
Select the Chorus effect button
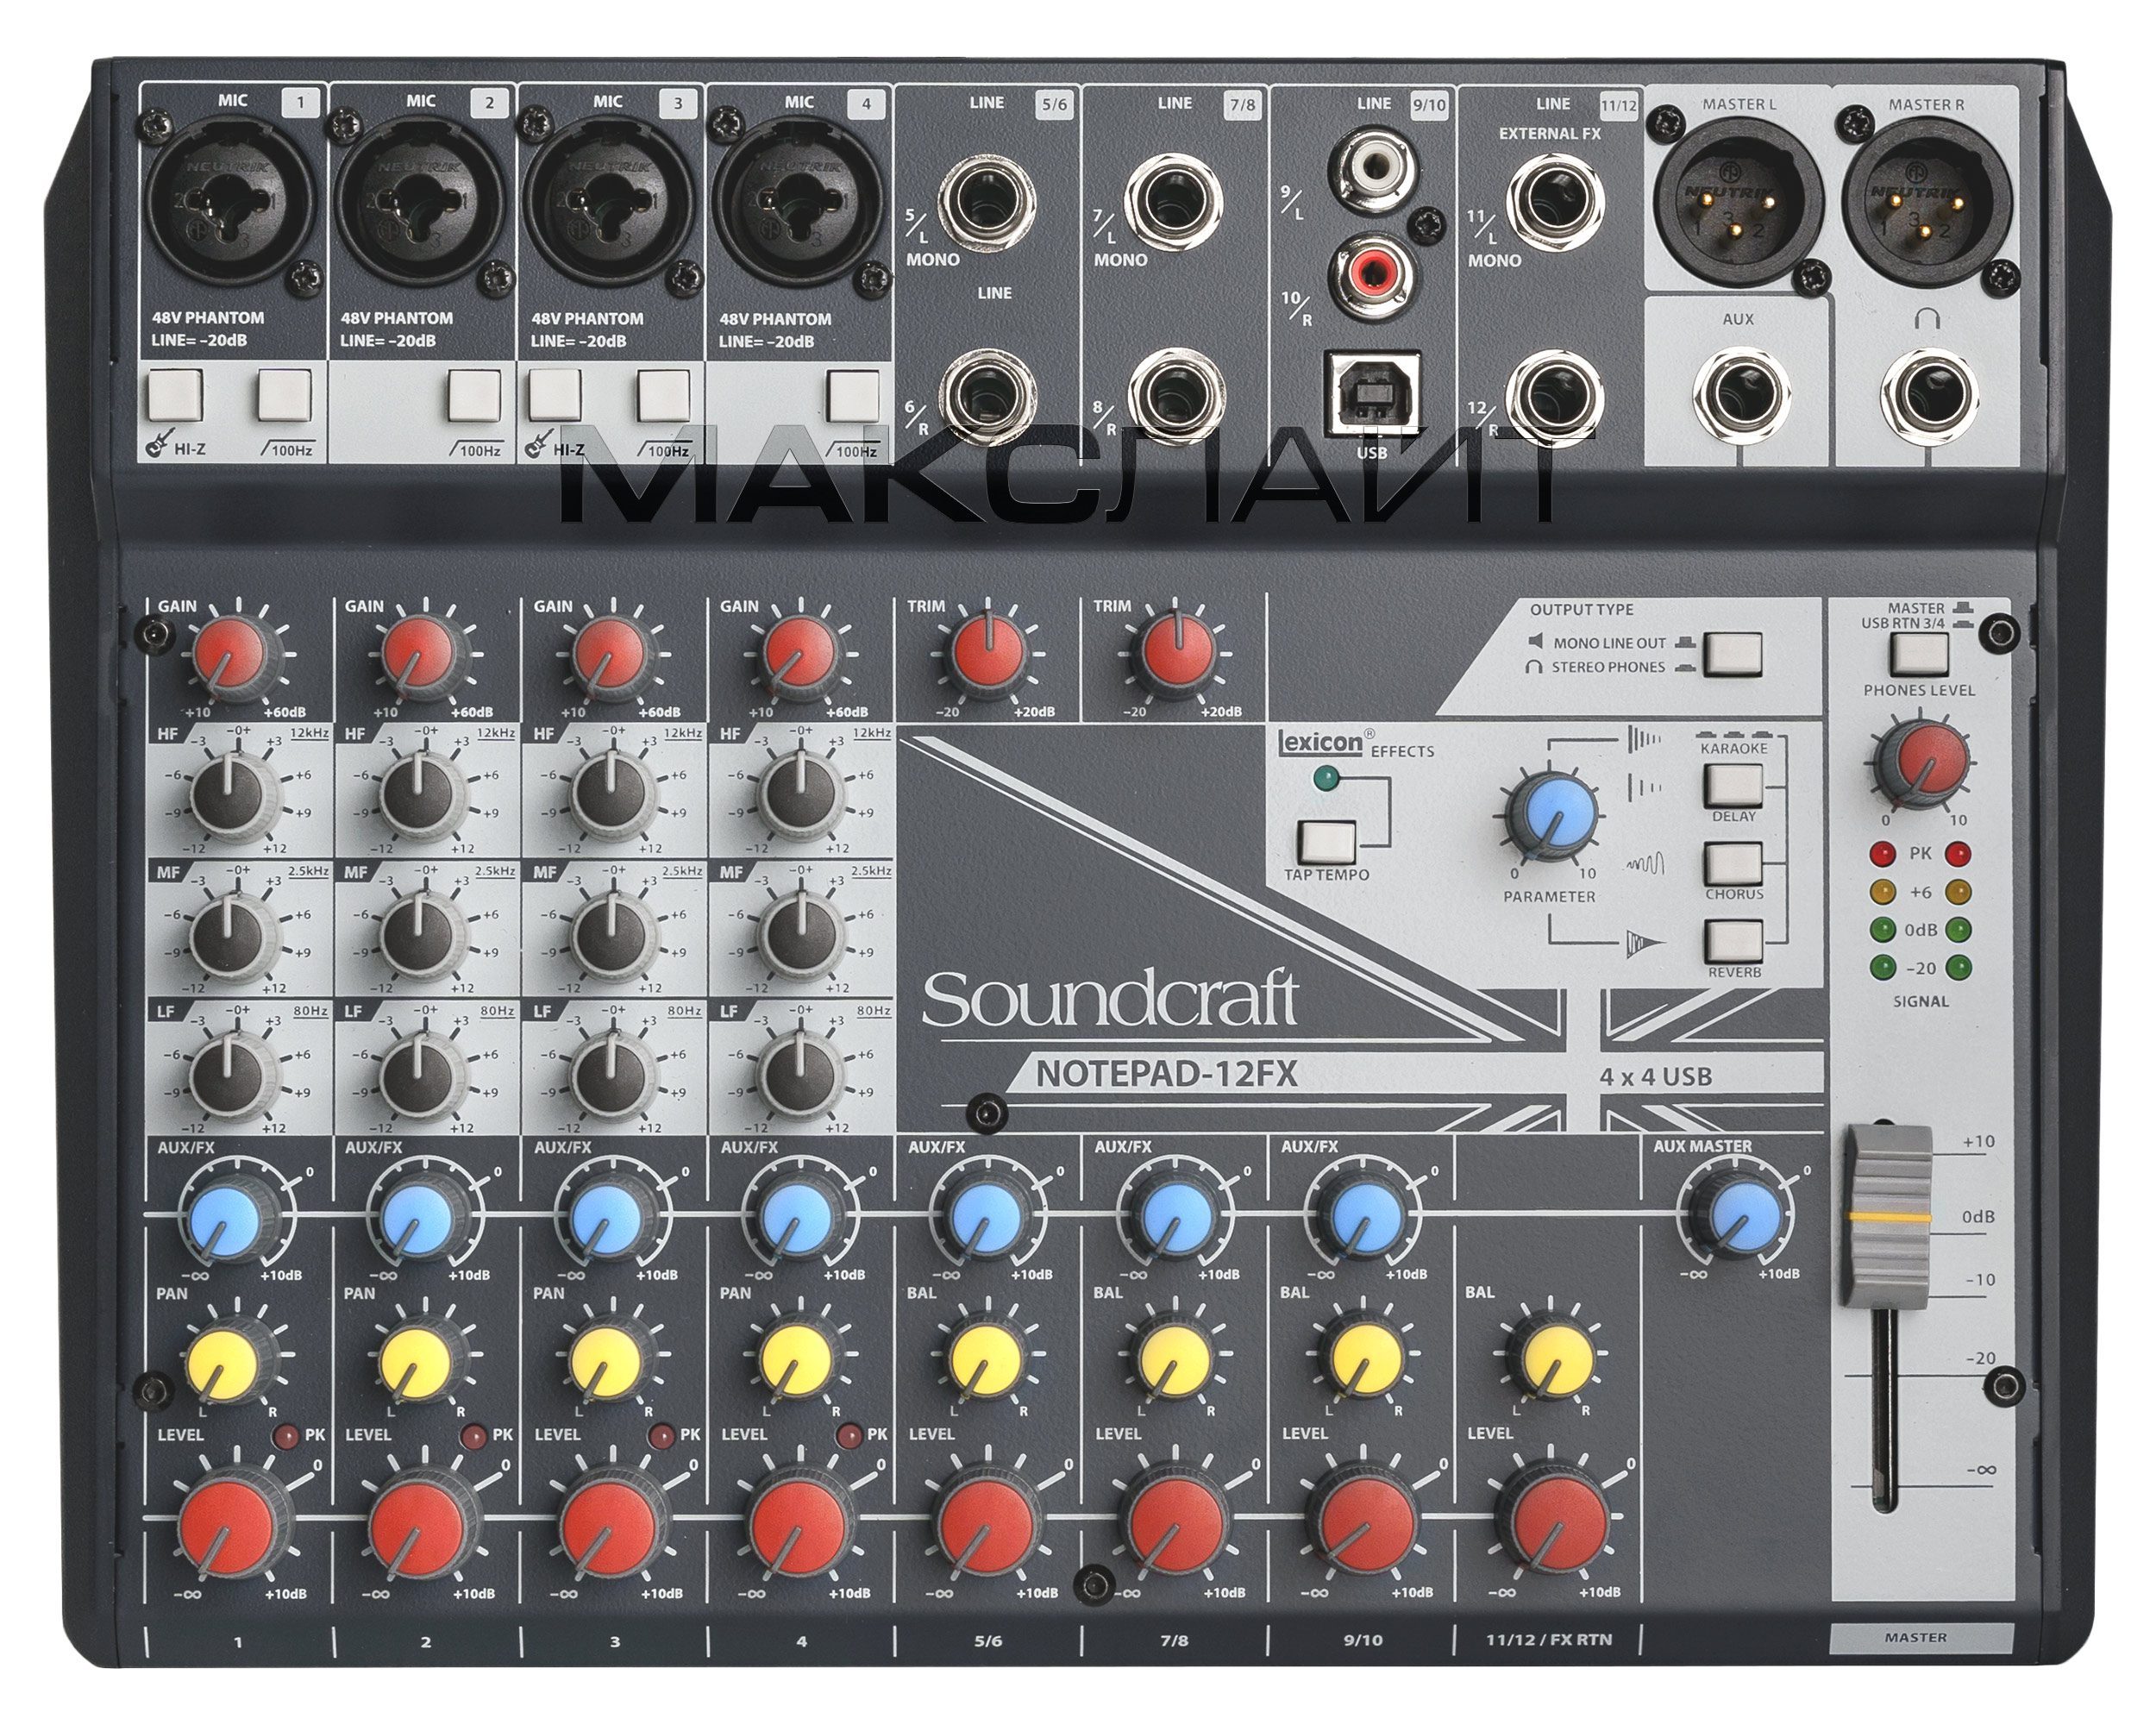pos(1733,863)
